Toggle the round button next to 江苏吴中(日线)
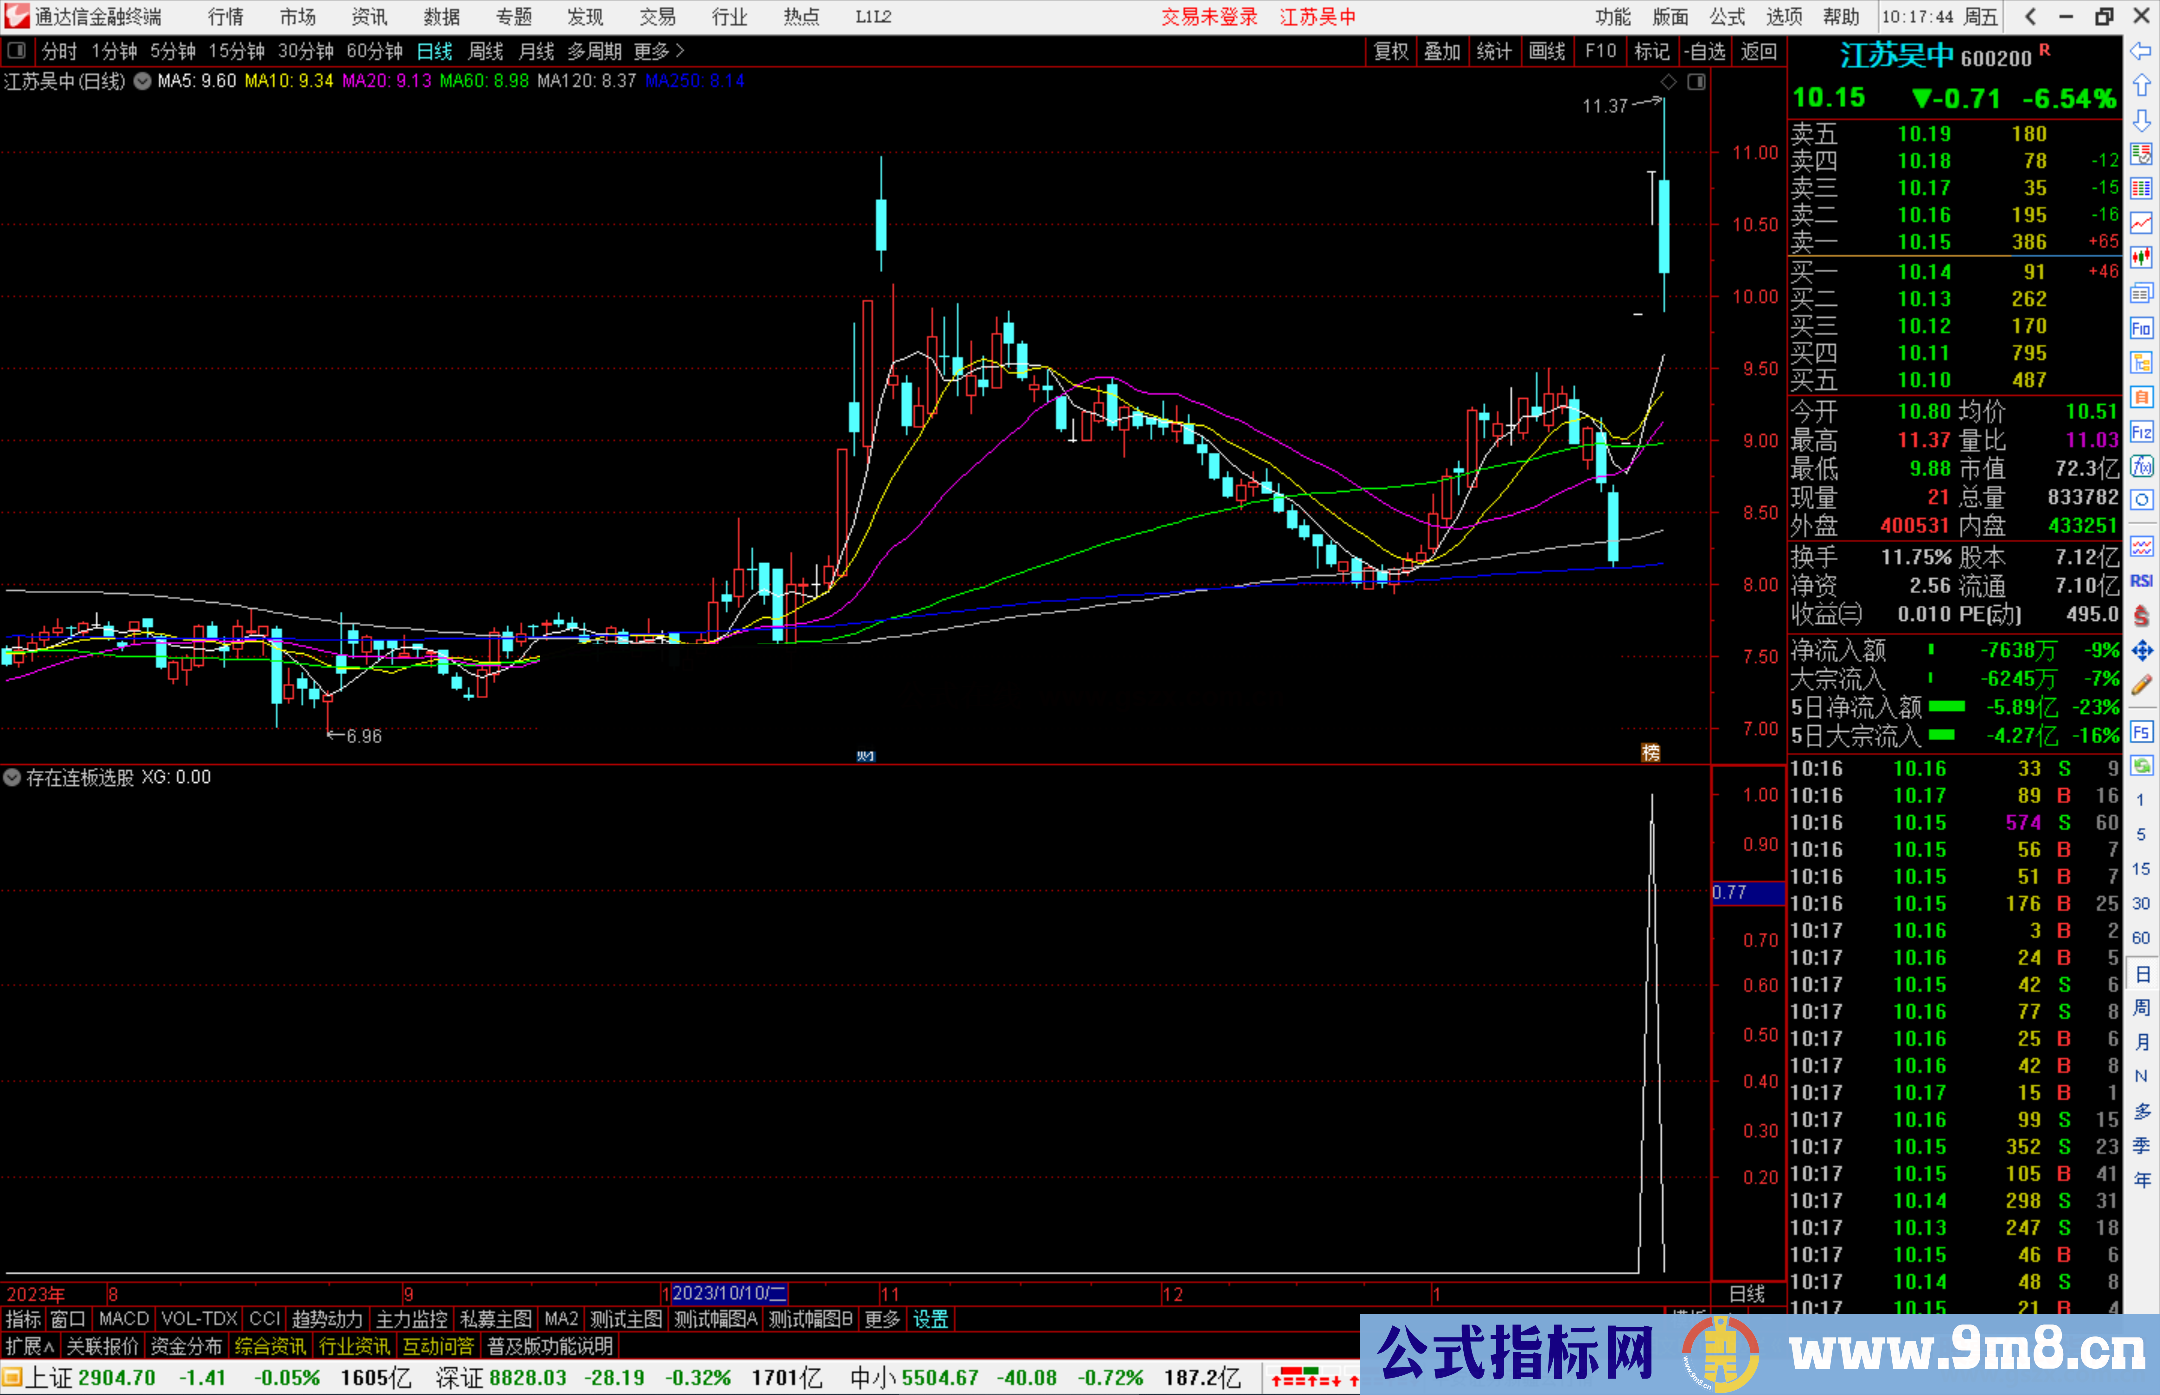Viewport: 2160px width, 1395px height. 142,81
